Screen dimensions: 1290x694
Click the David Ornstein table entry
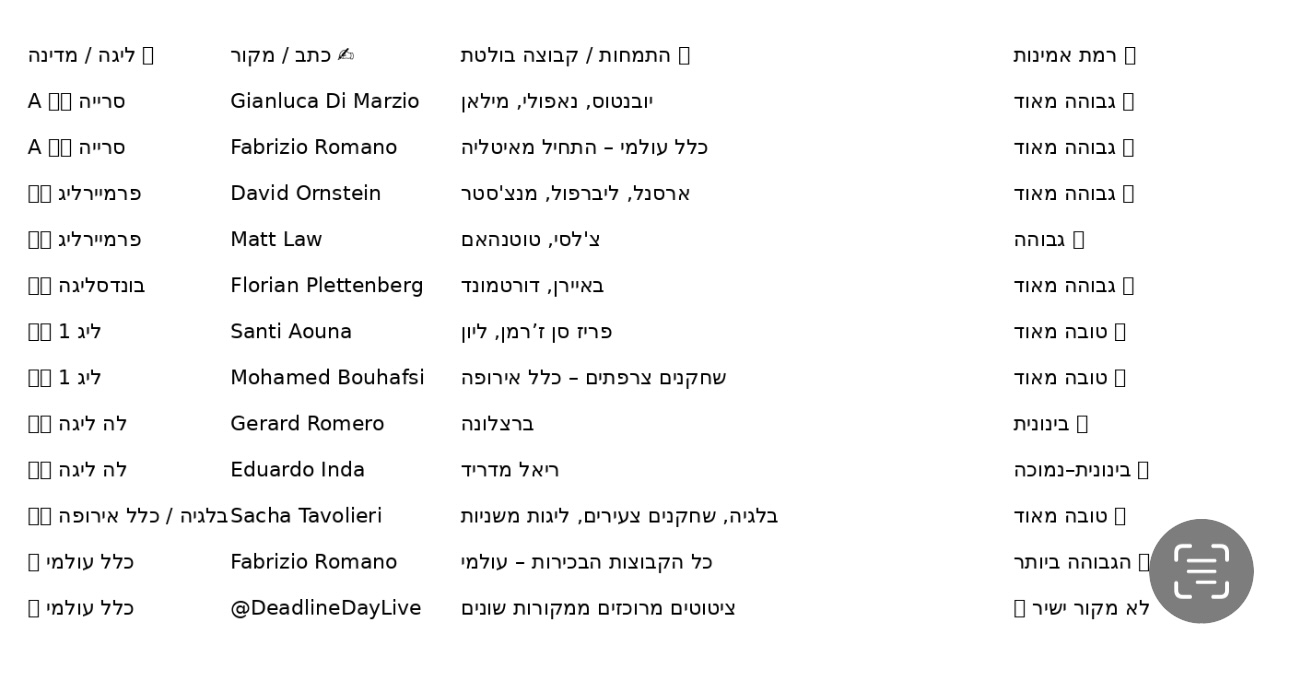[306, 193]
